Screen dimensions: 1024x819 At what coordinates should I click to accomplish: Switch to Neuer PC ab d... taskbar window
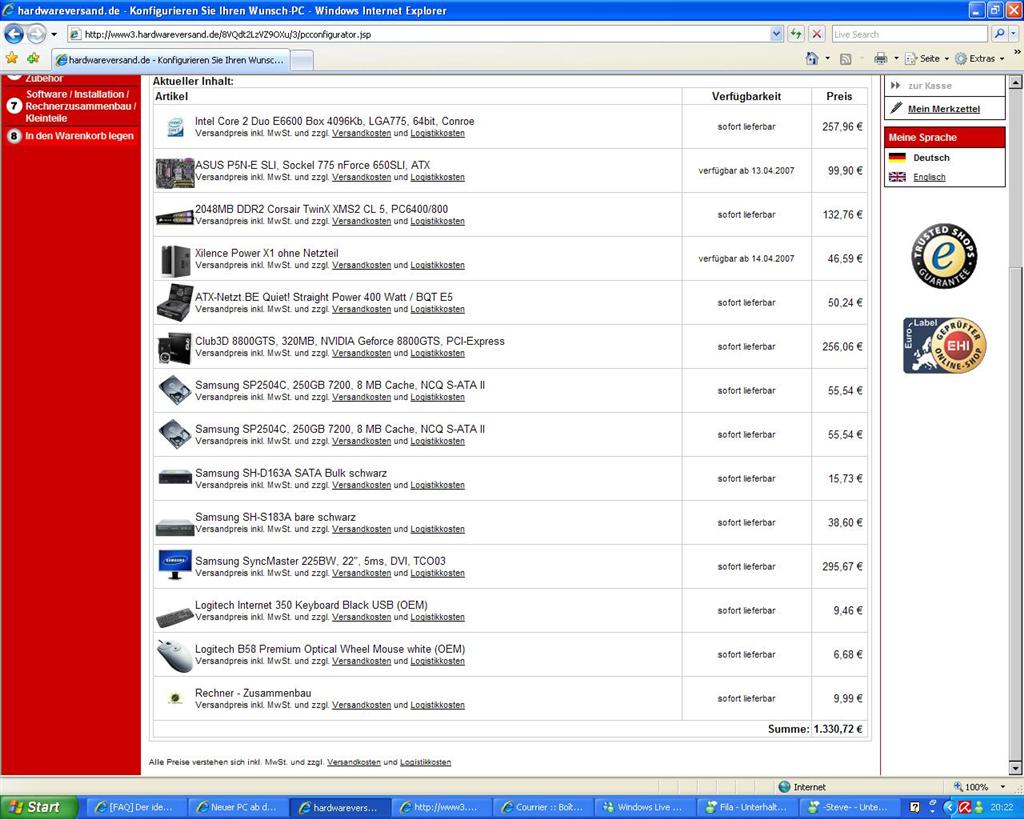[237, 807]
